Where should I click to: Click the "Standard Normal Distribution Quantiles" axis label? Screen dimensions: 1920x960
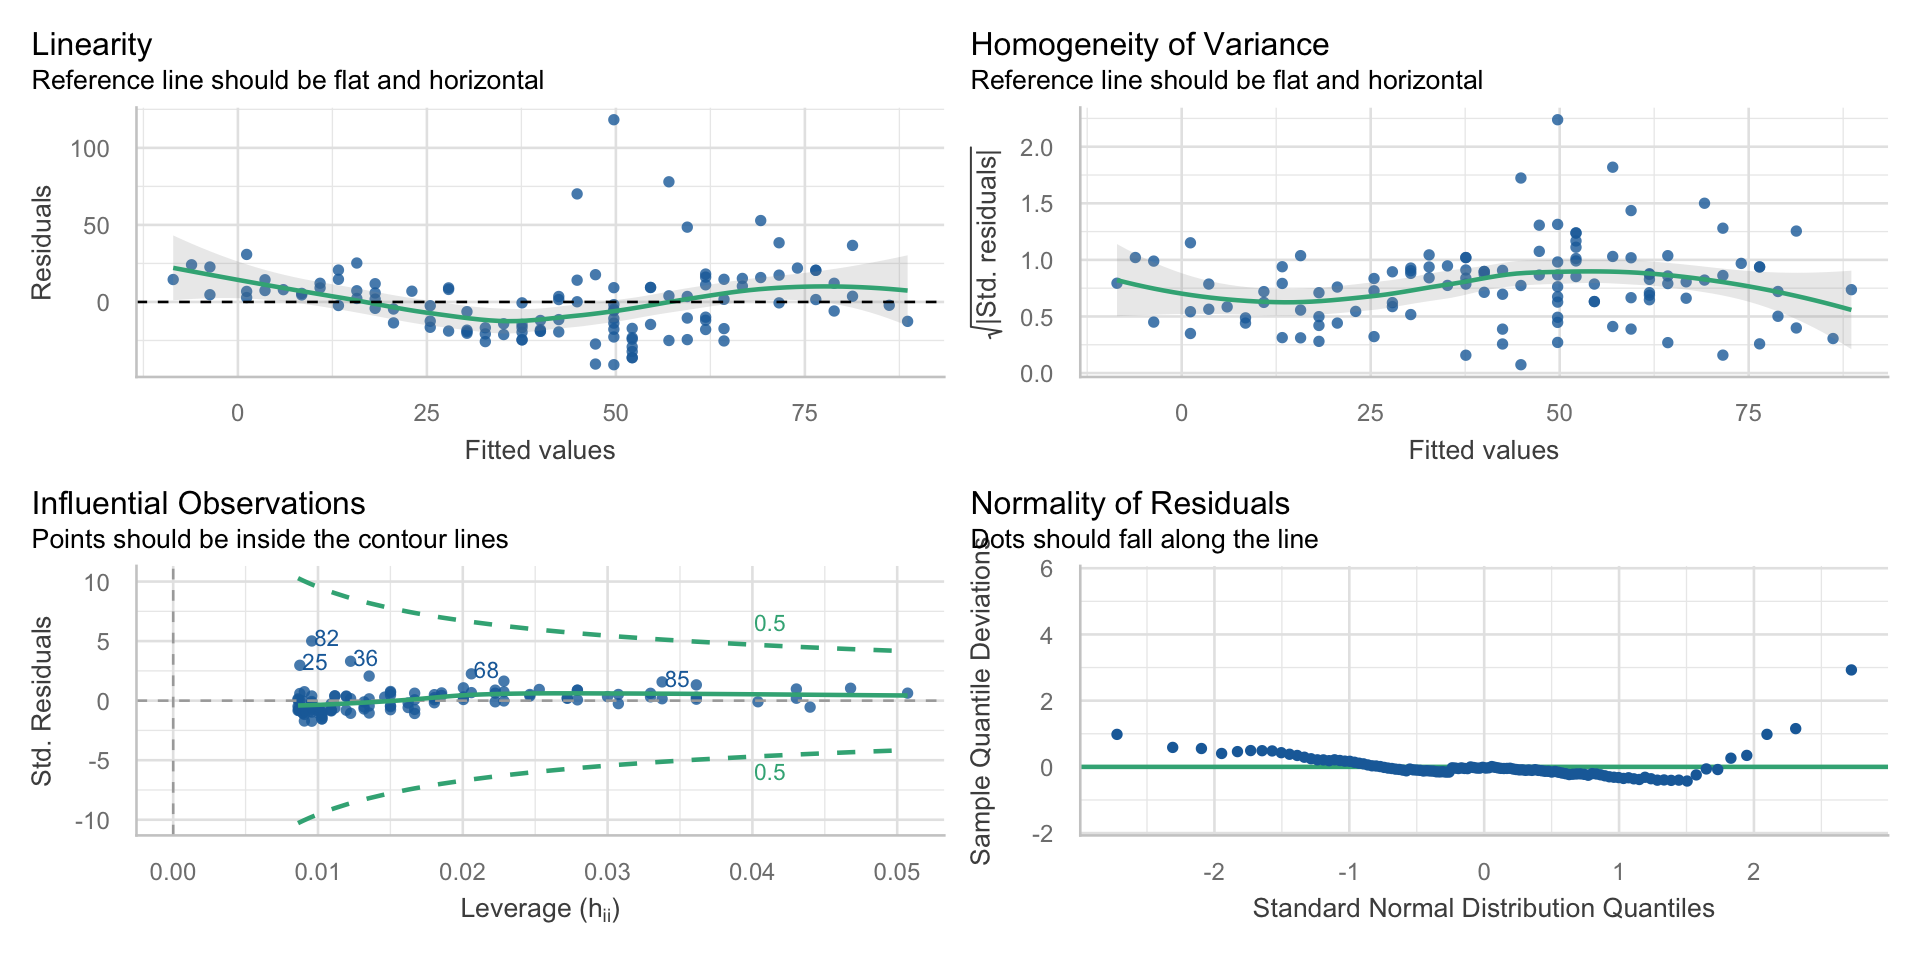pos(1483,908)
